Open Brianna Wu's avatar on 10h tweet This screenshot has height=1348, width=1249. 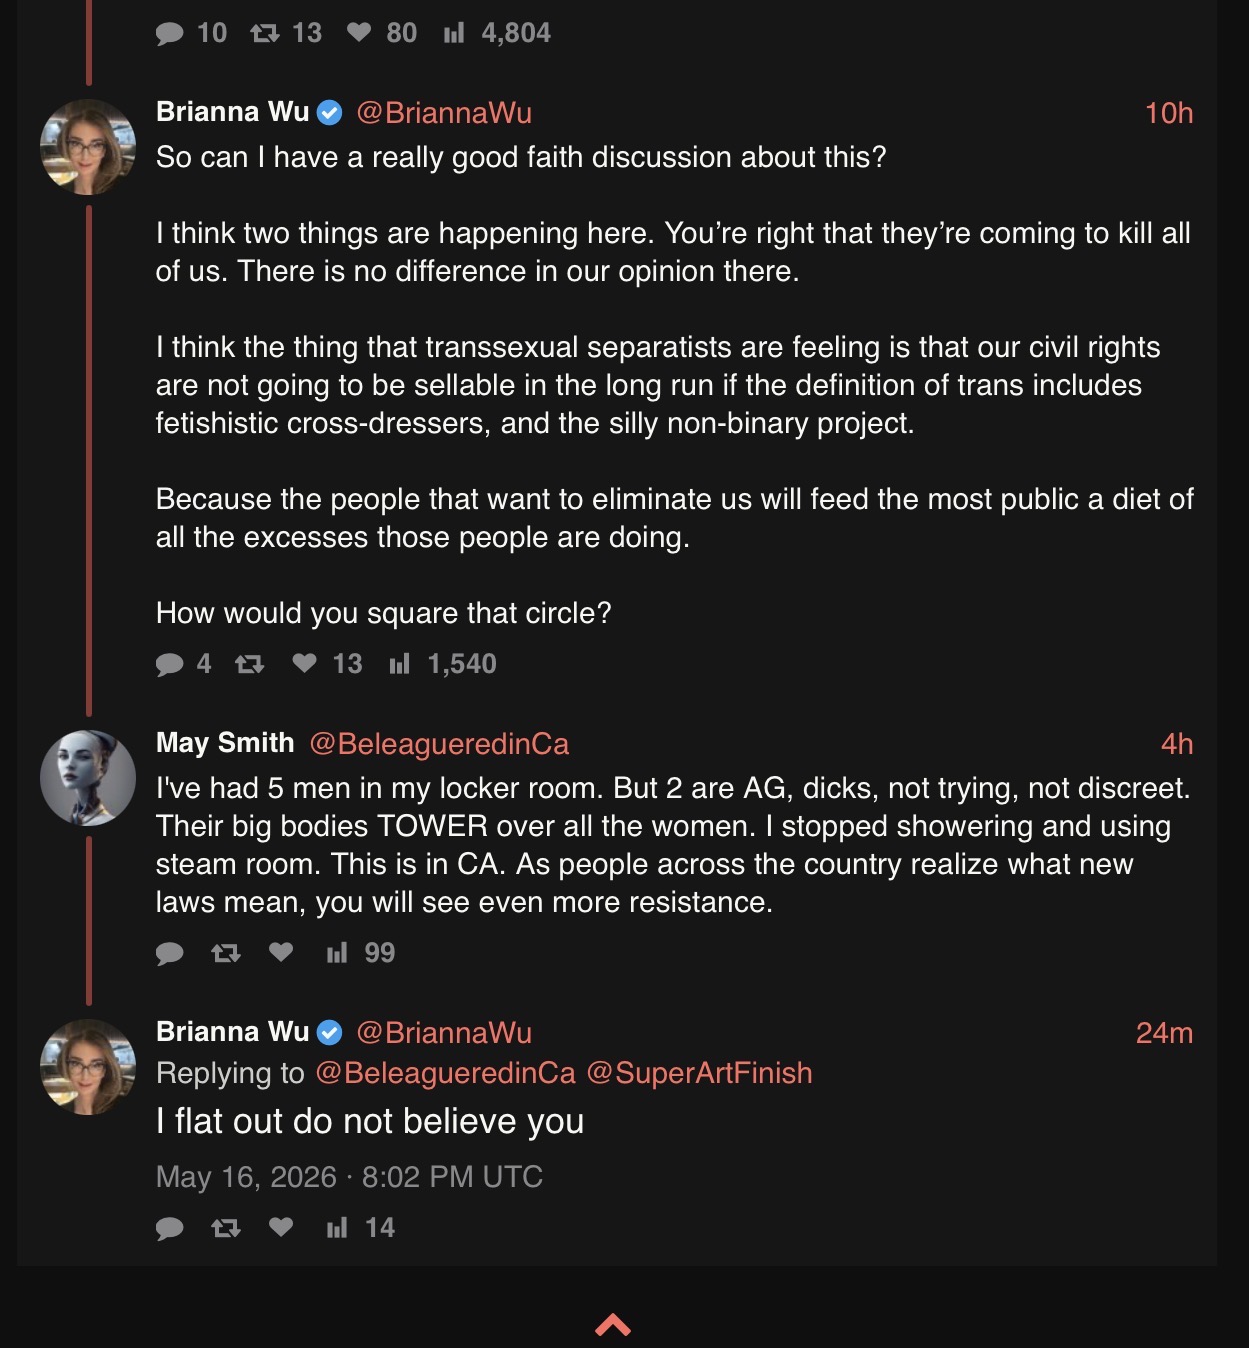(88, 147)
